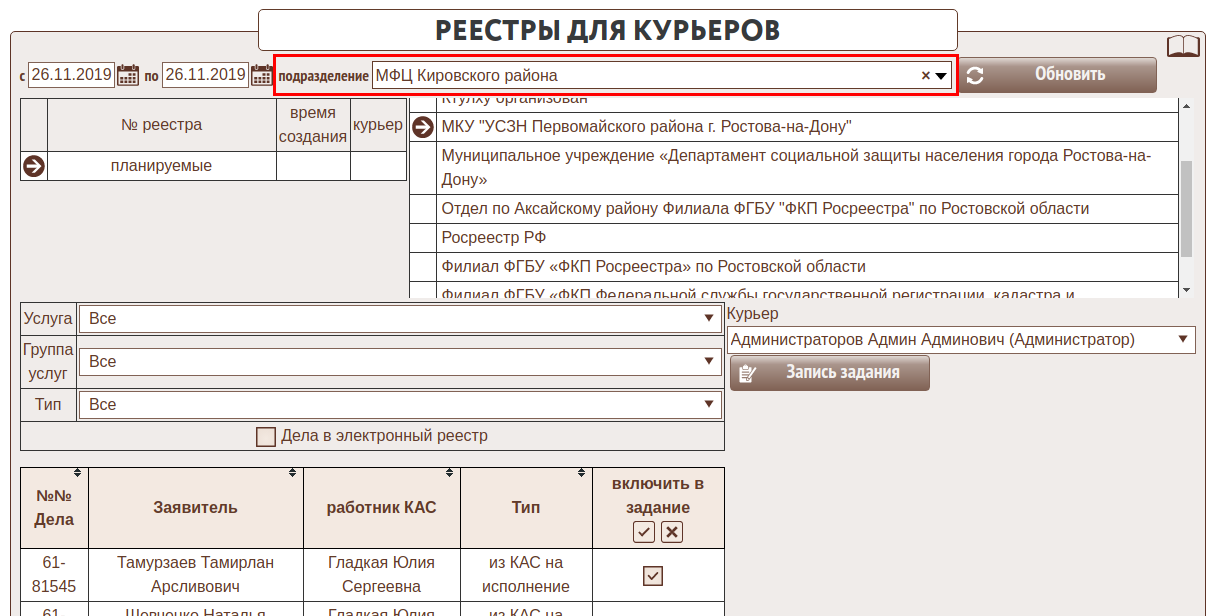Enable Дела в электронный реестр checkbox
The image size is (1216, 616).
click(266, 437)
